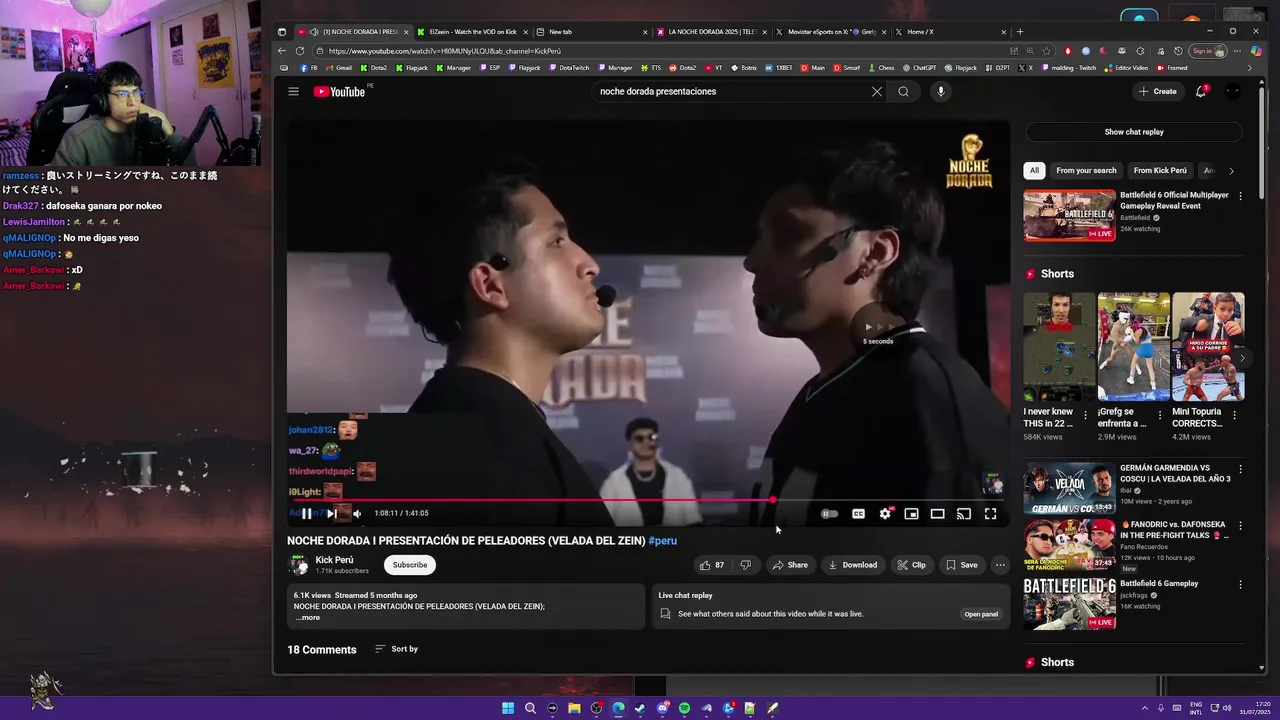Run the YouTube search magnifier button
Screen dimensions: 1280x720
[x=903, y=91]
